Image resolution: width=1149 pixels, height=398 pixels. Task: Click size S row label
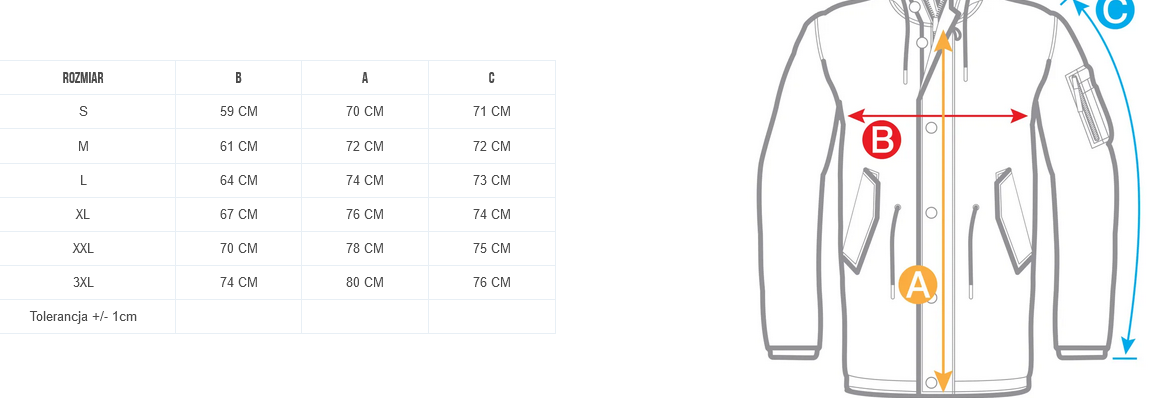[83, 111]
